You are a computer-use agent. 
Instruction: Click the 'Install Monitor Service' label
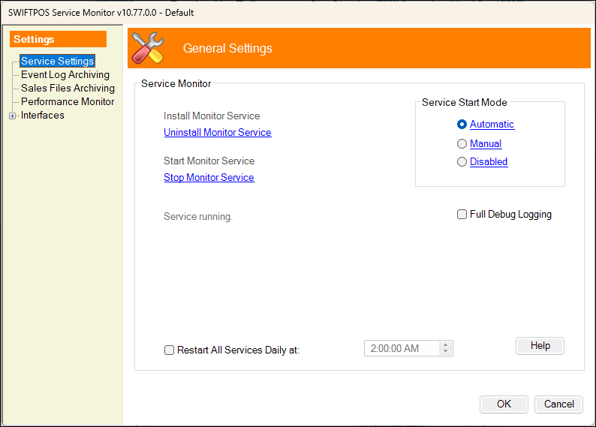pos(212,116)
